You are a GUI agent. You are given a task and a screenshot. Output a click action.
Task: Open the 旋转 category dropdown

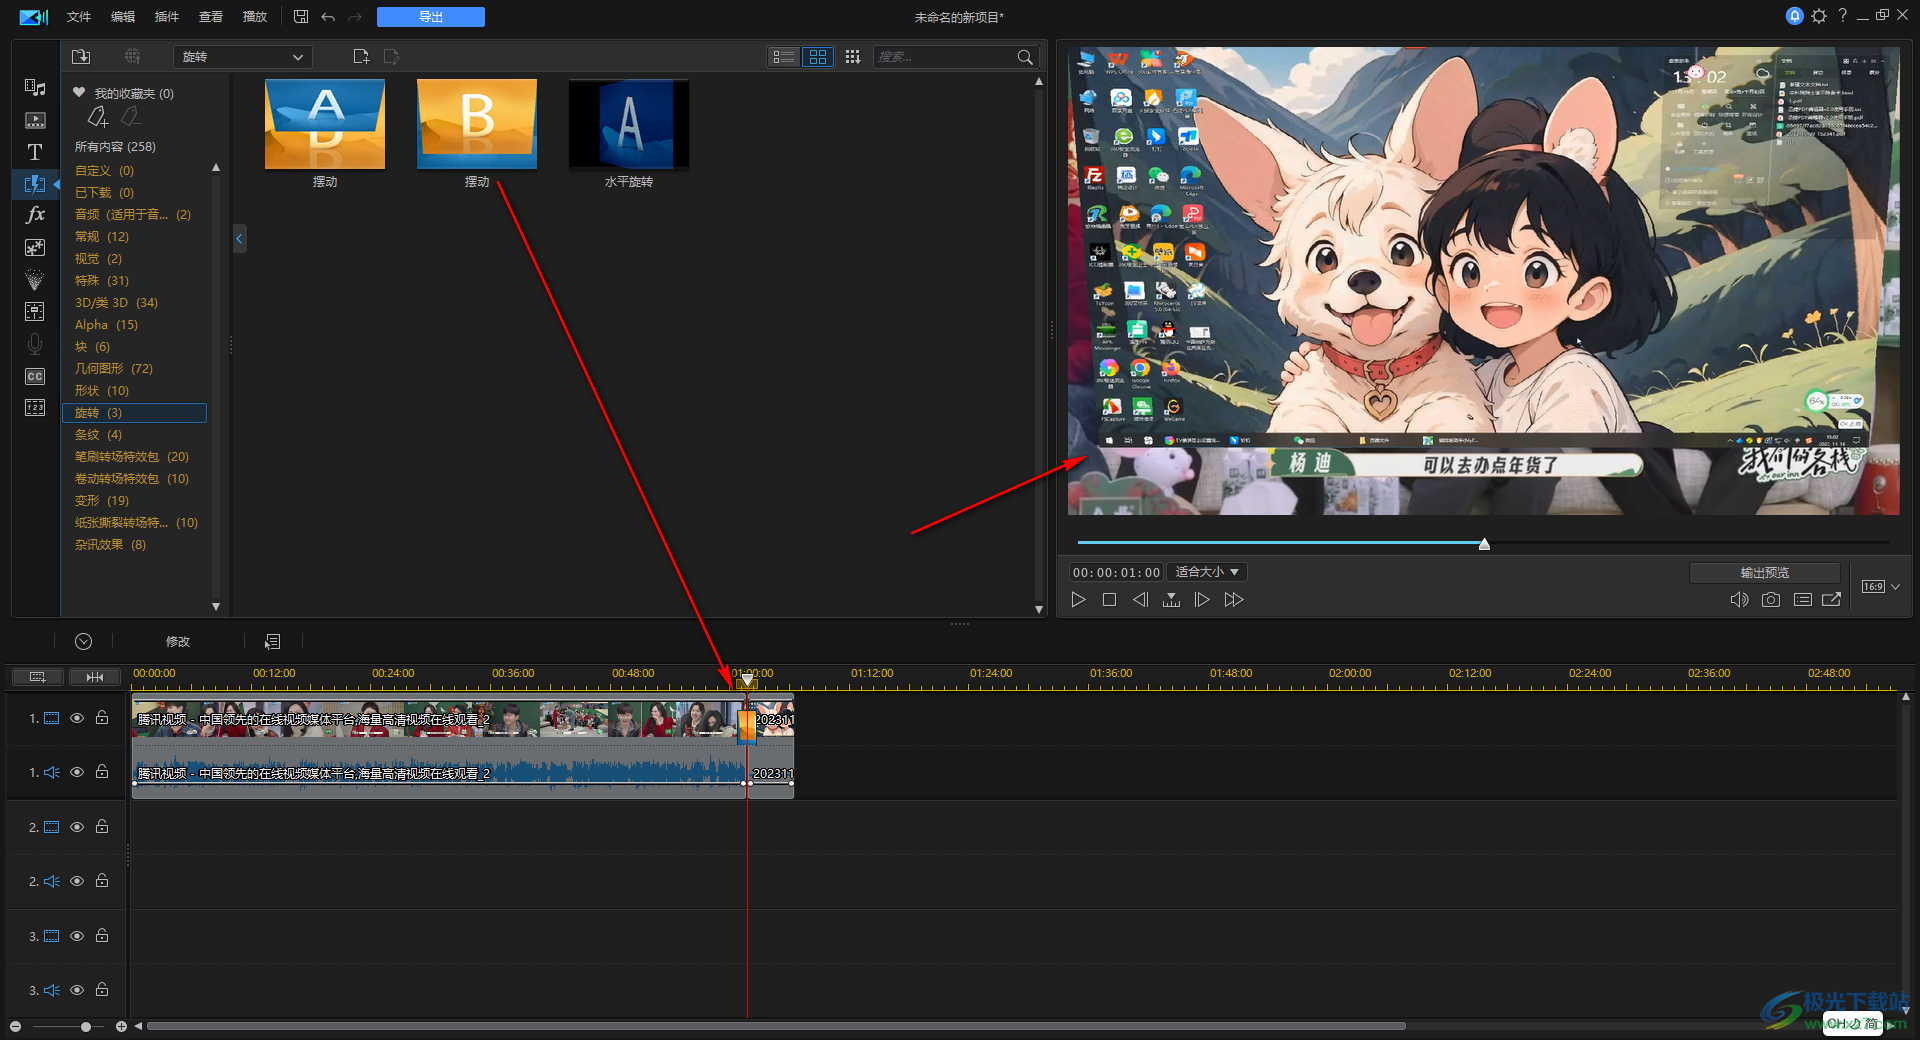tap(243, 57)
